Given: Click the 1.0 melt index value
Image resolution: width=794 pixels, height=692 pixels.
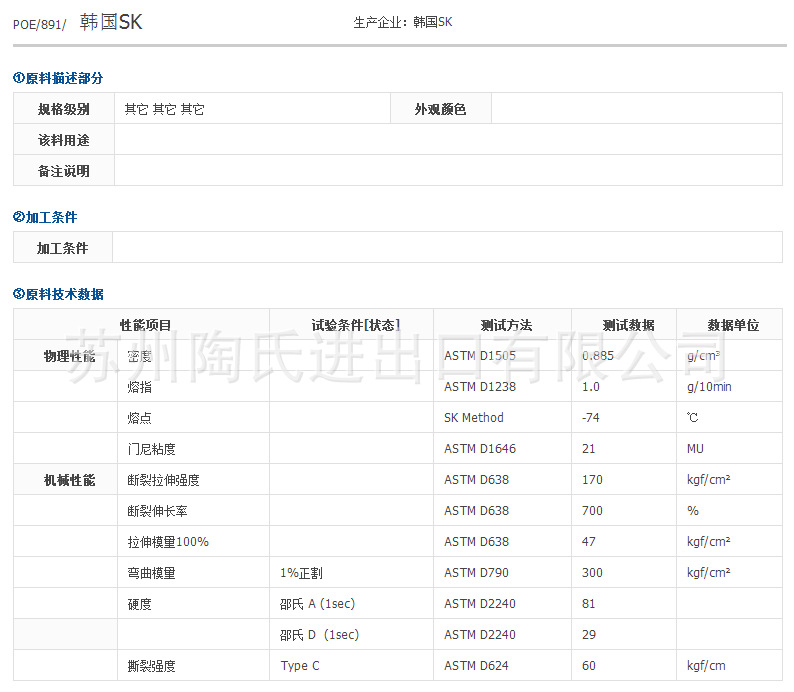Looking at the screenshot, I should click(x=591, y=387).
